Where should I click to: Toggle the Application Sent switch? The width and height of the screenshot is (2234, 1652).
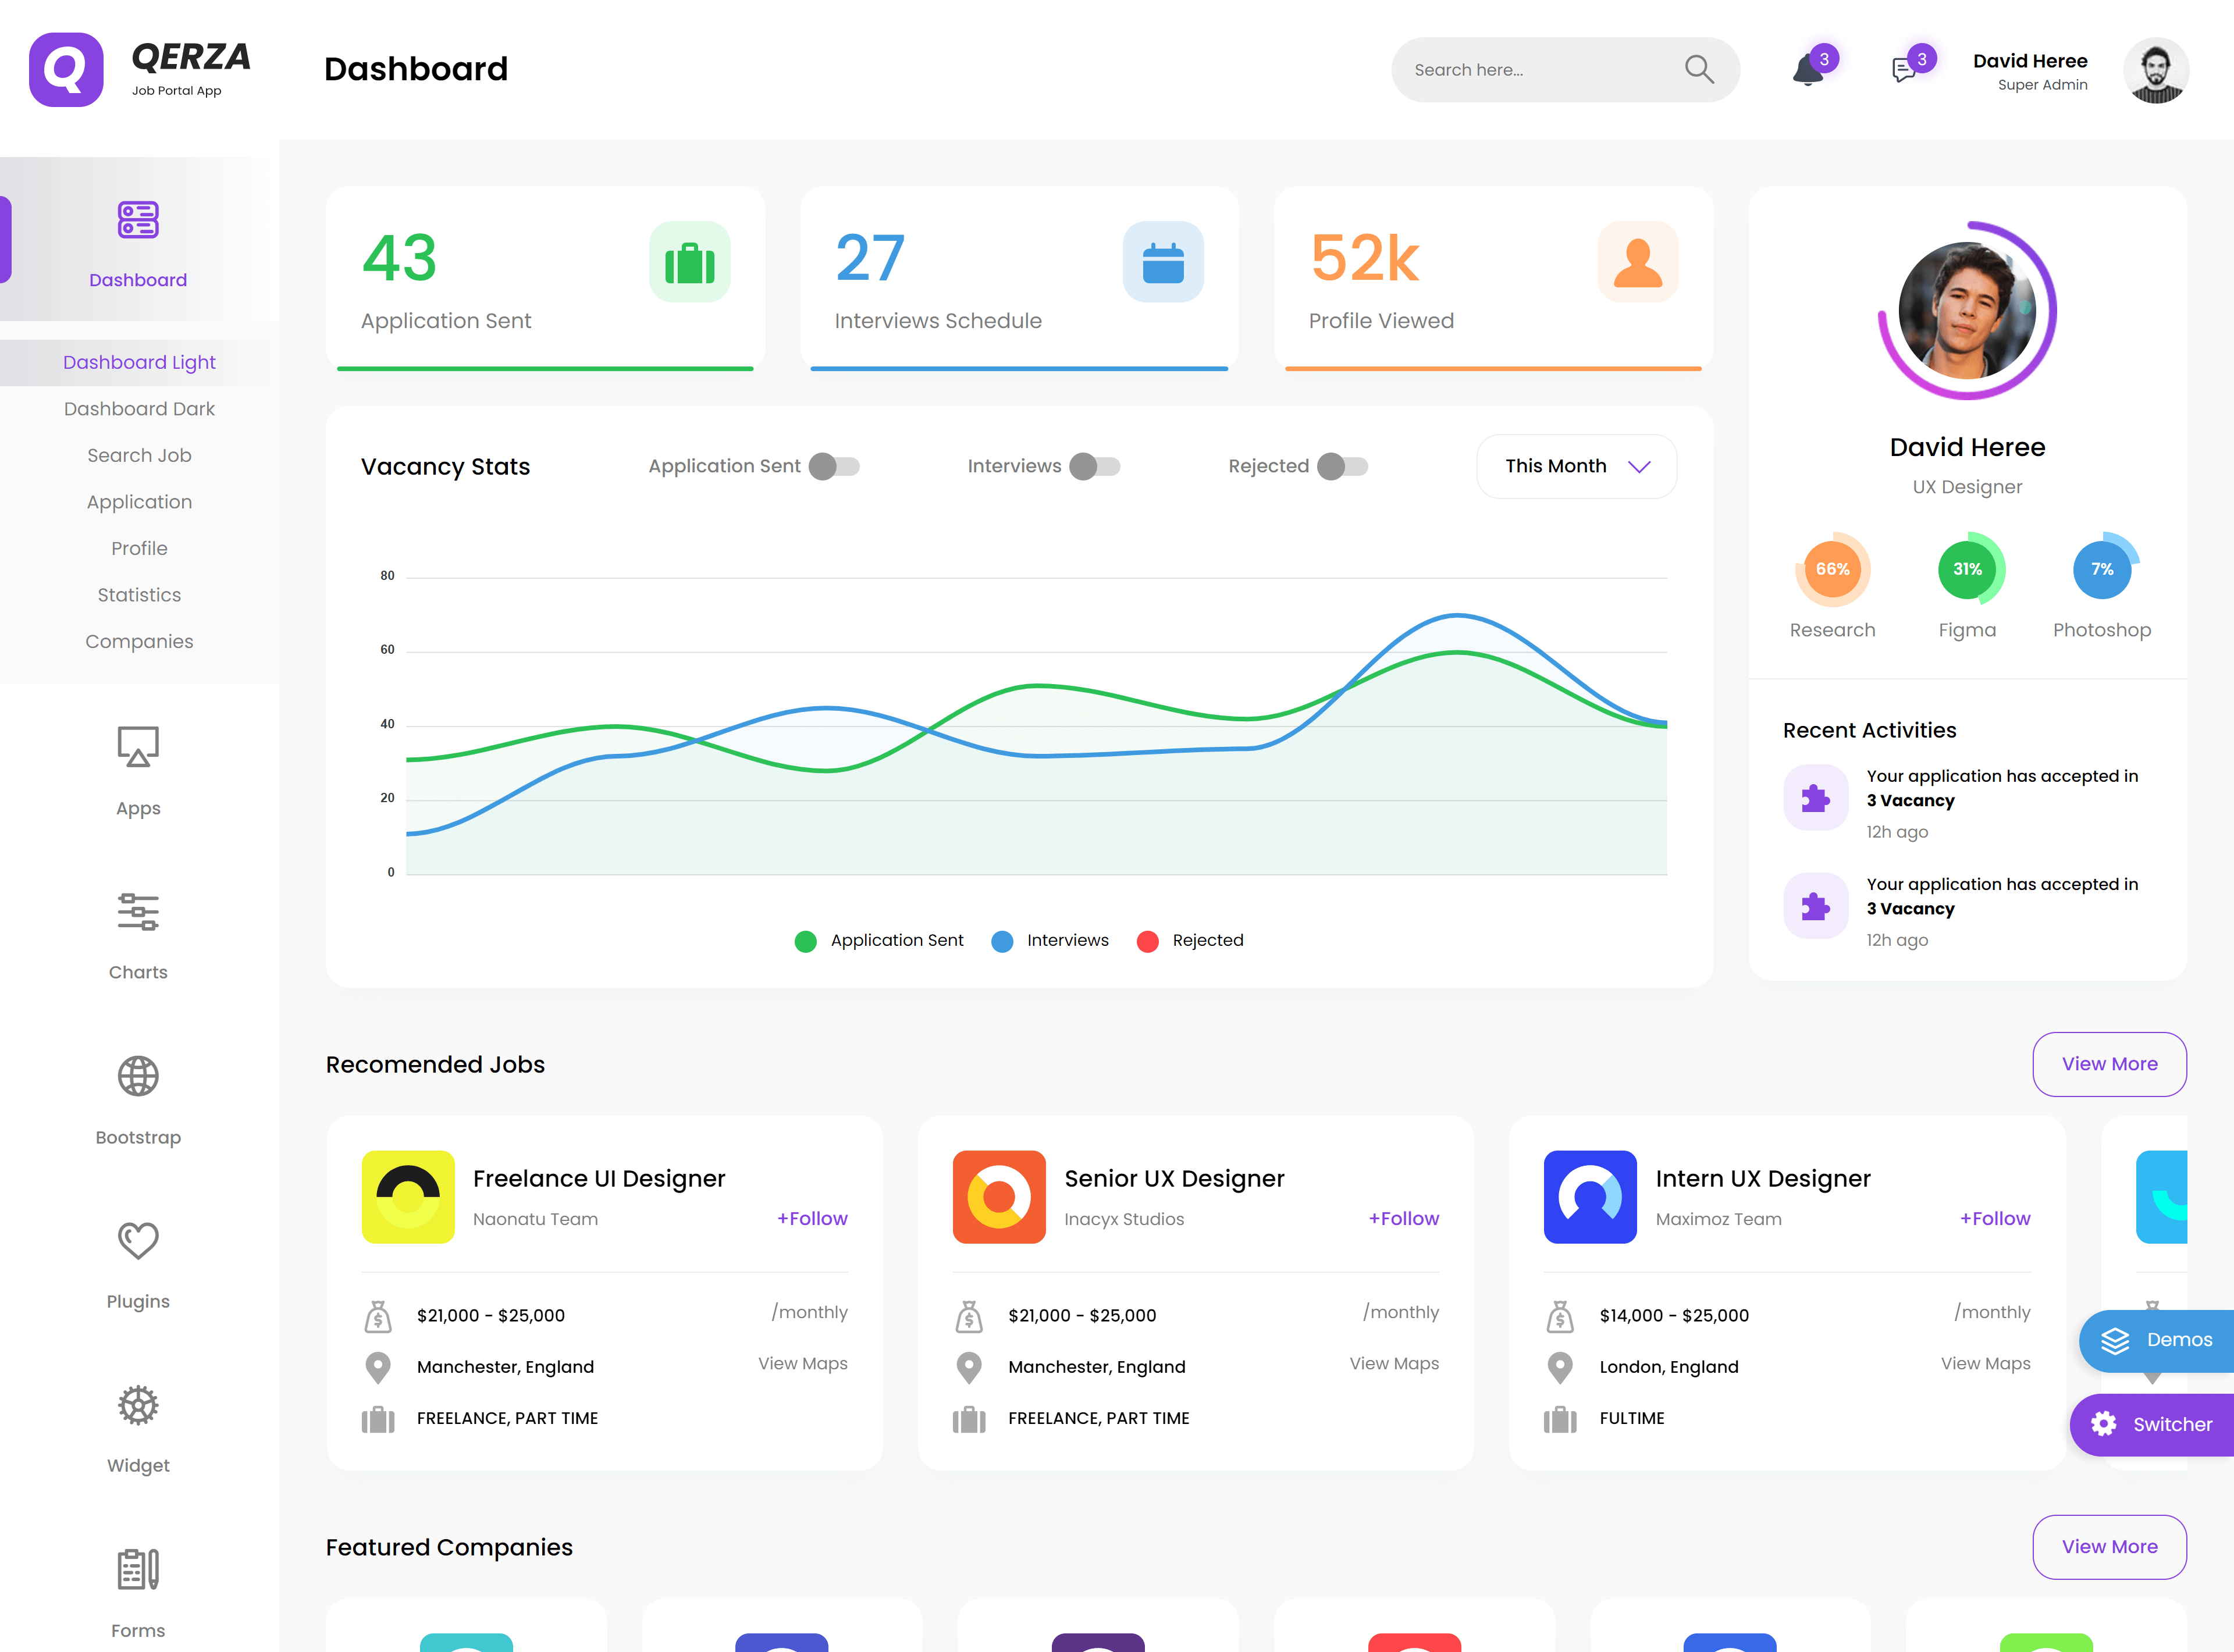click(x=834, y=466)
